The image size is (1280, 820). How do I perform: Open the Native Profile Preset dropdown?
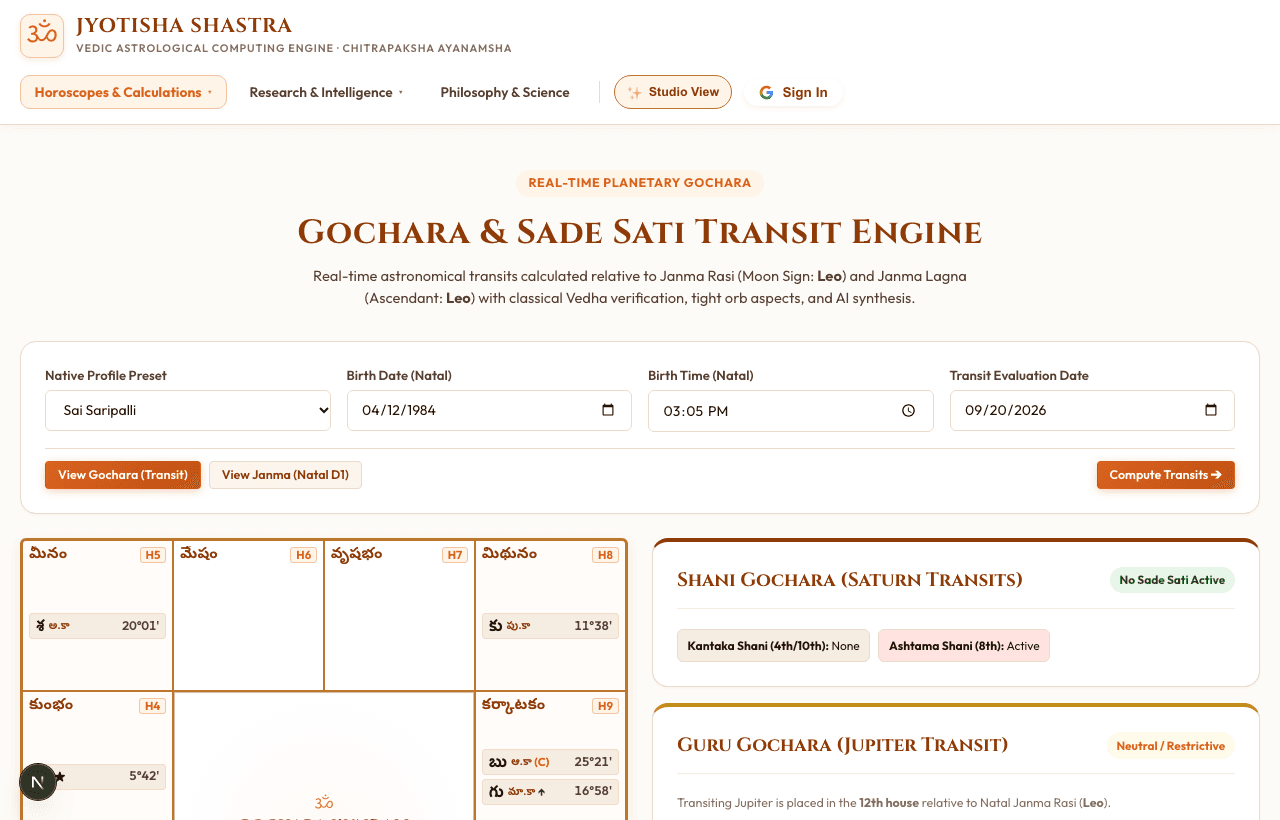(188, 410)
